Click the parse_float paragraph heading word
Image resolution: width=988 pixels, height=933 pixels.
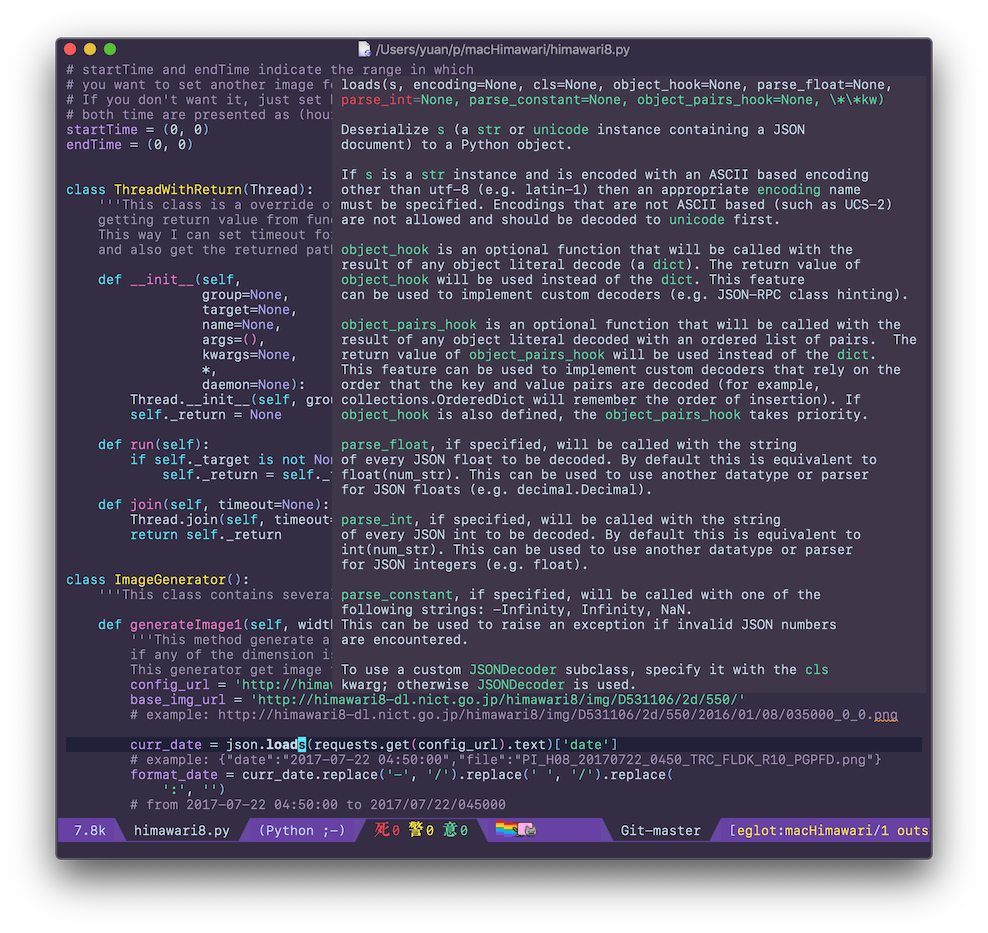tap(385, 445)
